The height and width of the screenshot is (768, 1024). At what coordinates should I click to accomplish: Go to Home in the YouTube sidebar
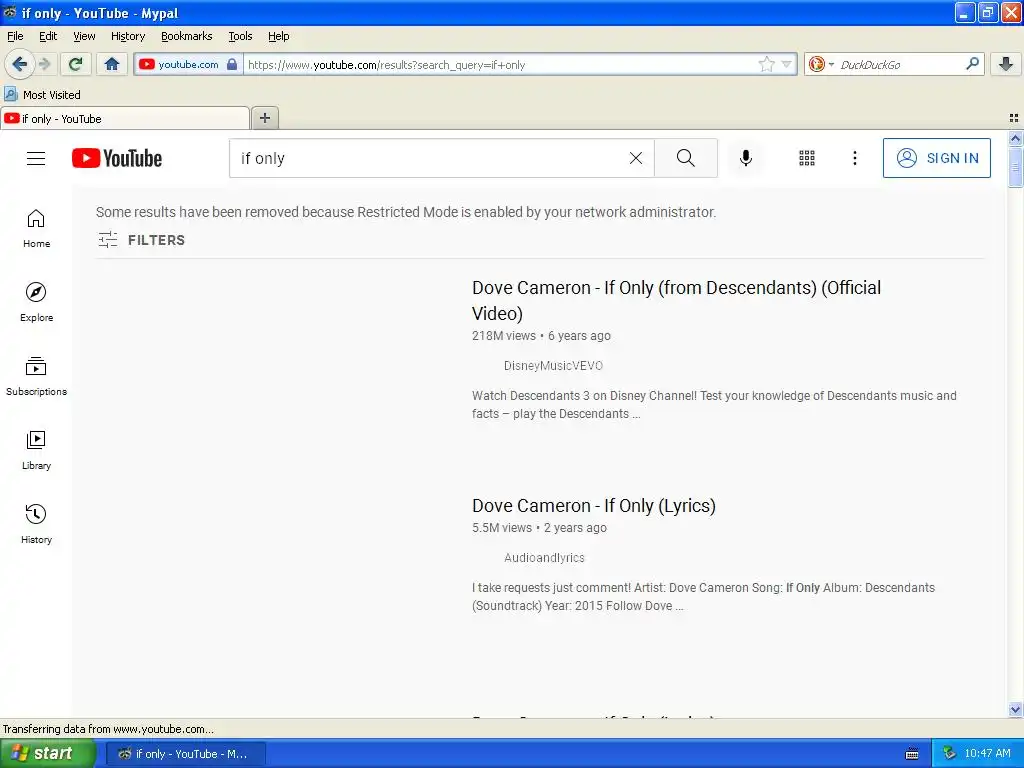point(36,229)
